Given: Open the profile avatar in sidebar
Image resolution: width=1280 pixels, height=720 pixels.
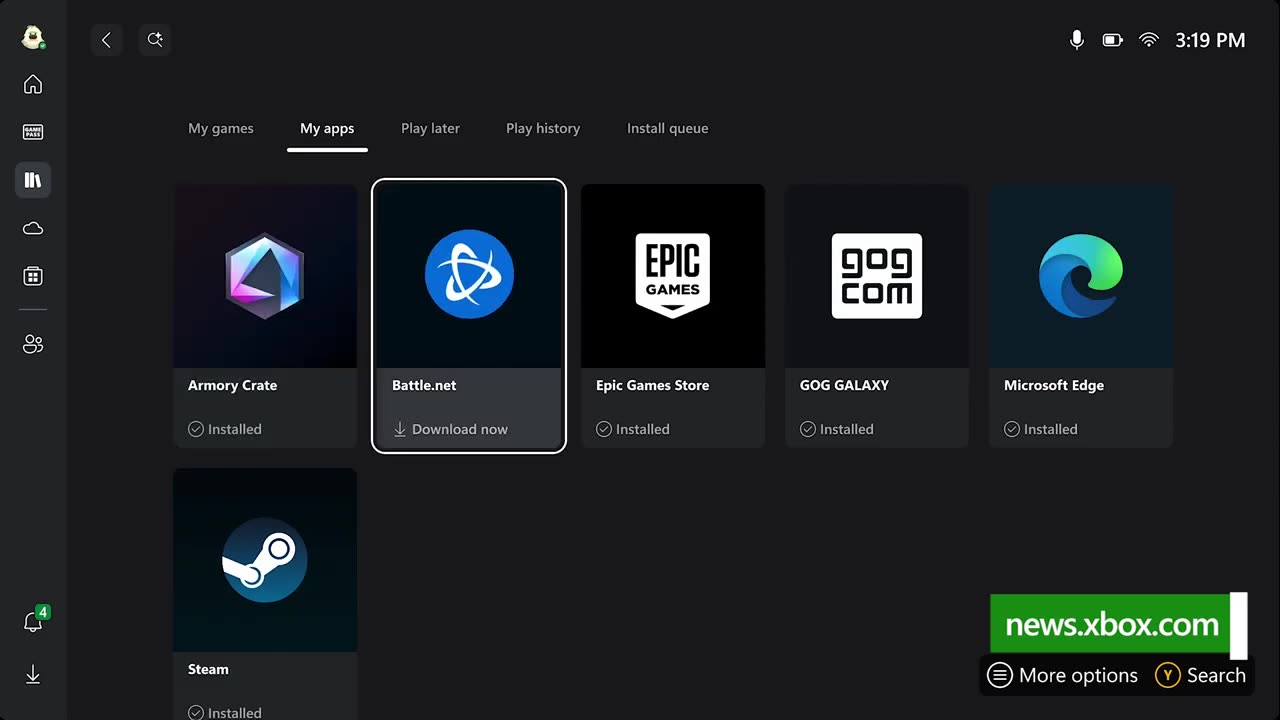Looking at the screenshot, I should (x=33, y=38).
